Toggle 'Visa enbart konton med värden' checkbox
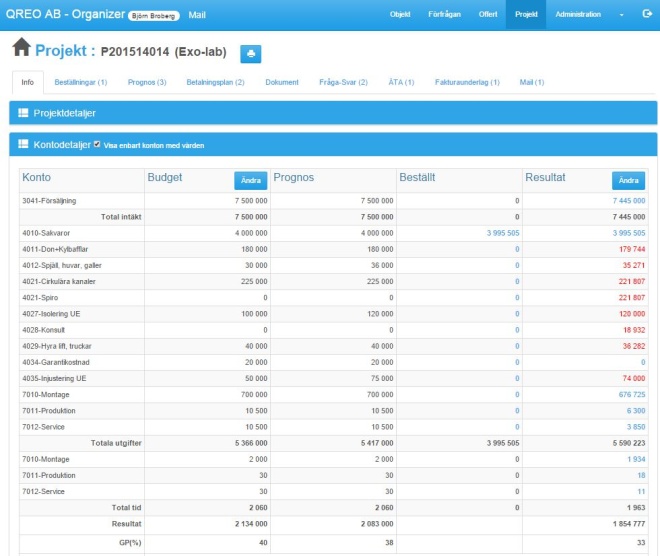The width and height of the screenshot is (660, 556). [x=97, y=144]
